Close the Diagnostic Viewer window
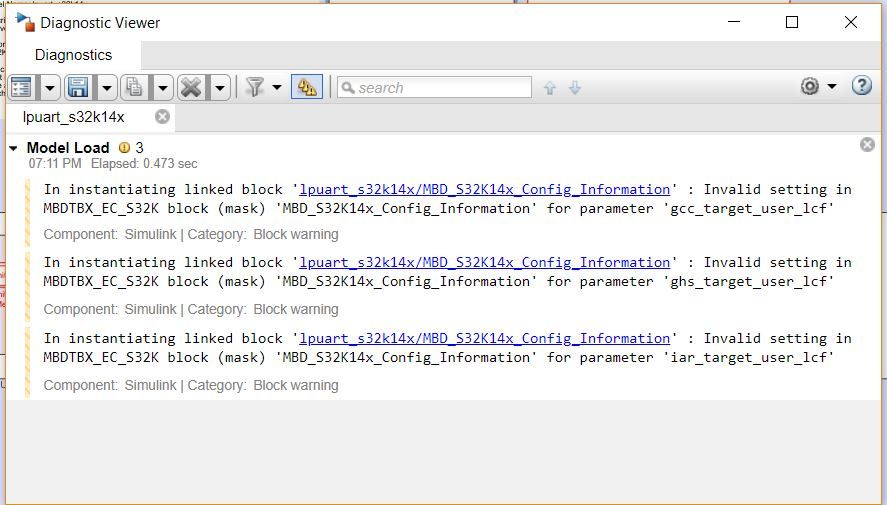887x505 pixels. click(x=850, y=22)
